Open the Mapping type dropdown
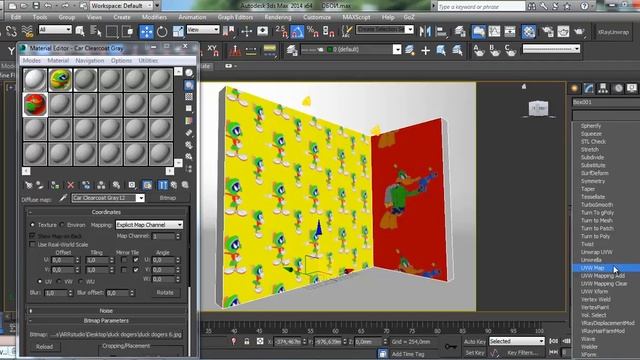Screen dimensions: 640x360 coord(149,225)
